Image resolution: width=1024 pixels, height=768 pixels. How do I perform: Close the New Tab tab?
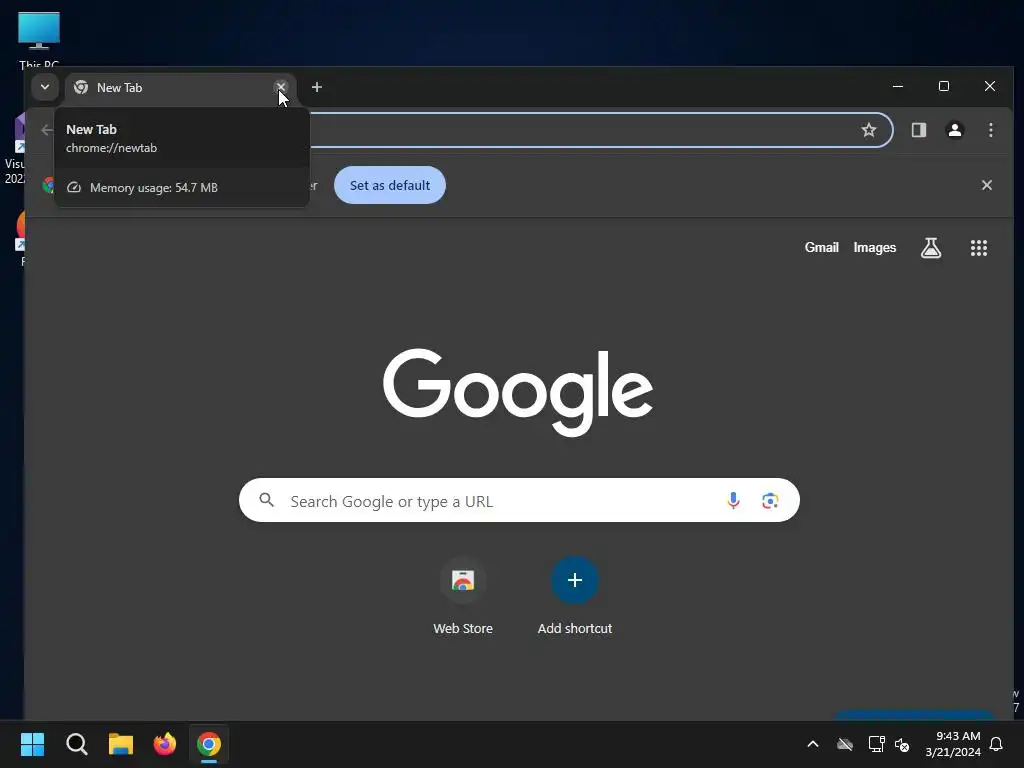point(281,86)
